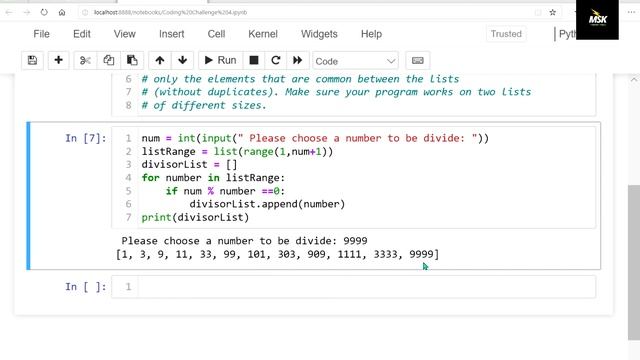Click the divisor list output text

click(x=278, y=254)
